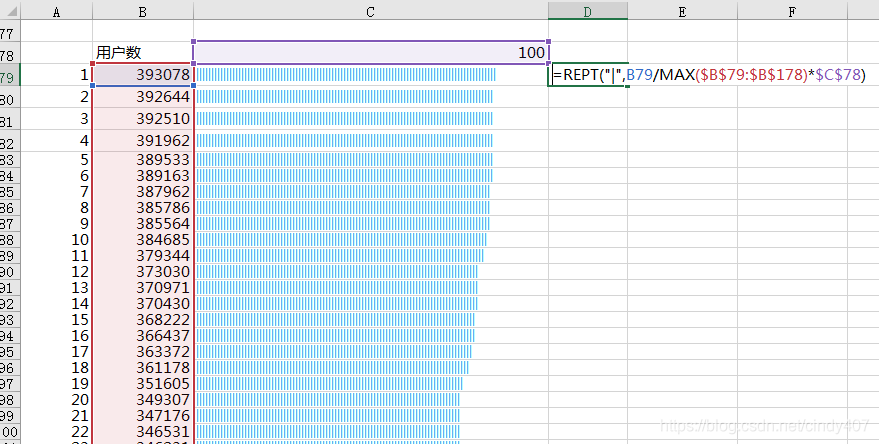This screenshot has width=879, height=444.
Task: Select column D header
Action: coord(587,12)
